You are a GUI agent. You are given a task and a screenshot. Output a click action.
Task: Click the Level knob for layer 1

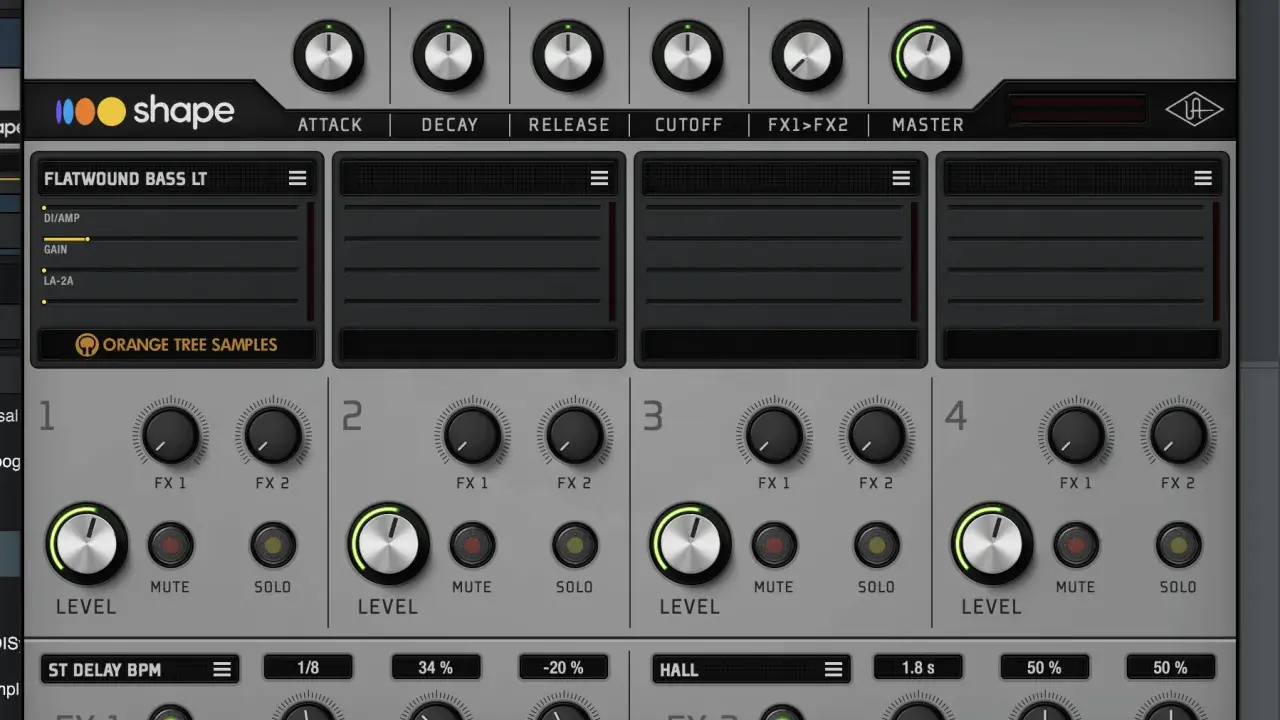(x=87, y=544)
